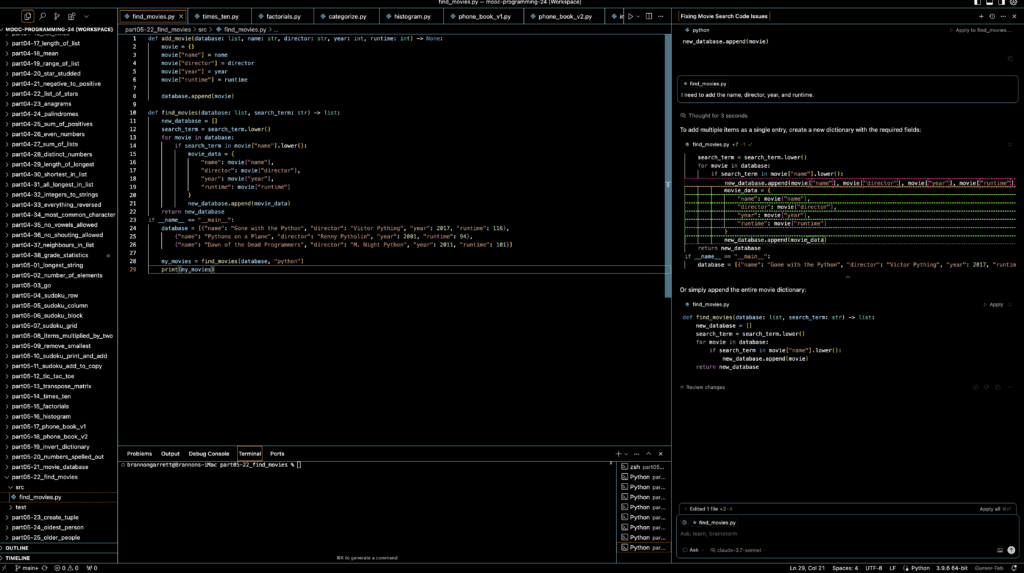Image resolution: width=1024 pixels, height=573 pixels.
Task: Open the Search view icon
Action: point(42,16)
